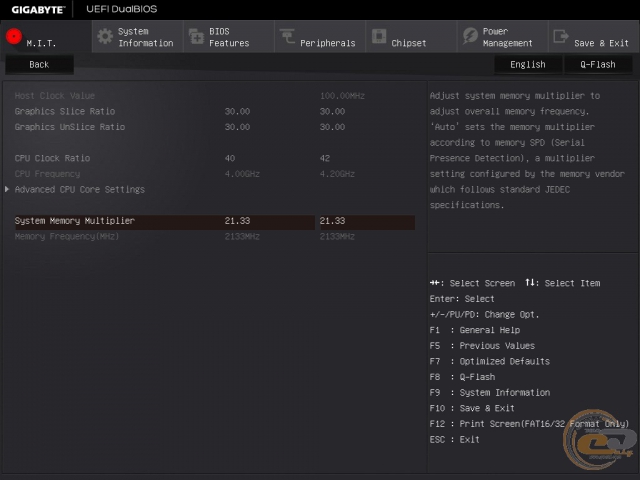Switch to the BIOS Features tab
The width and height of the screenshot is (640, 480).
tap(229, 37)
